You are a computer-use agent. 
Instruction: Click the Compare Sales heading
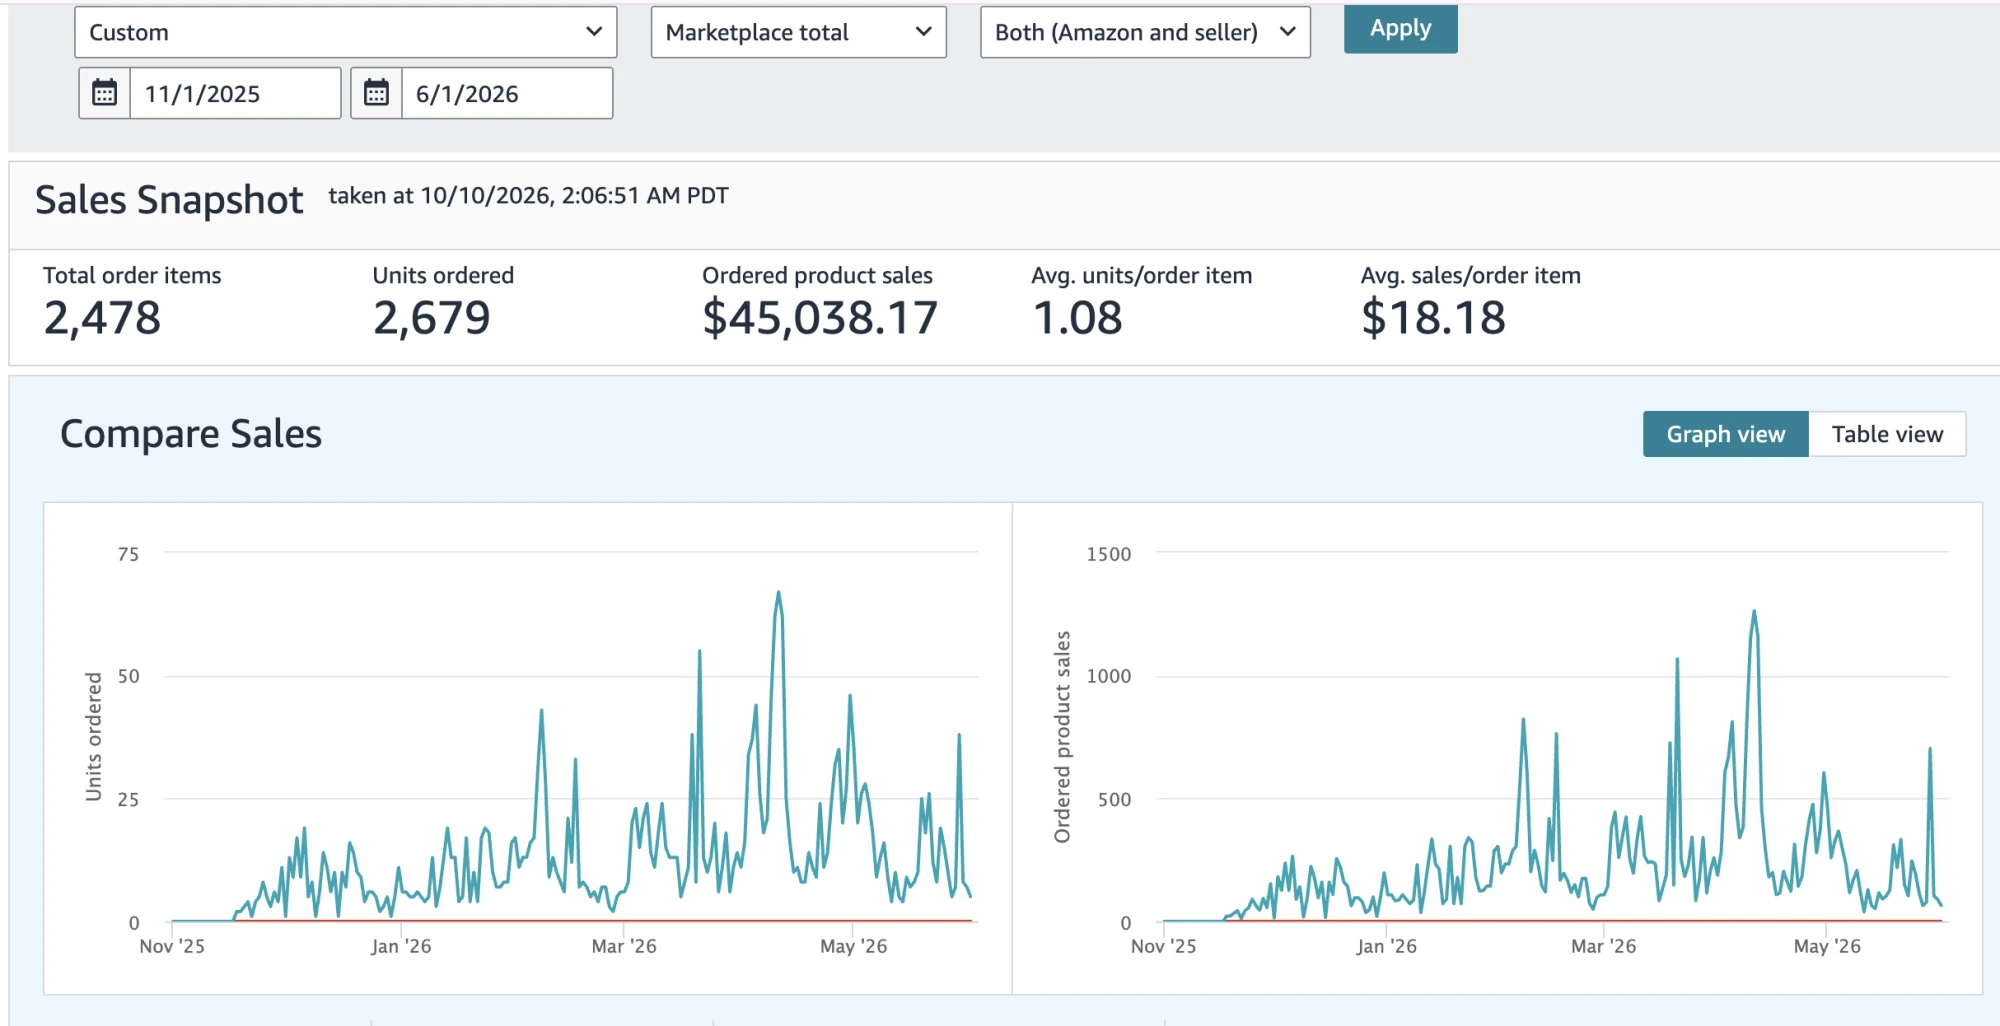click(191, 434)
